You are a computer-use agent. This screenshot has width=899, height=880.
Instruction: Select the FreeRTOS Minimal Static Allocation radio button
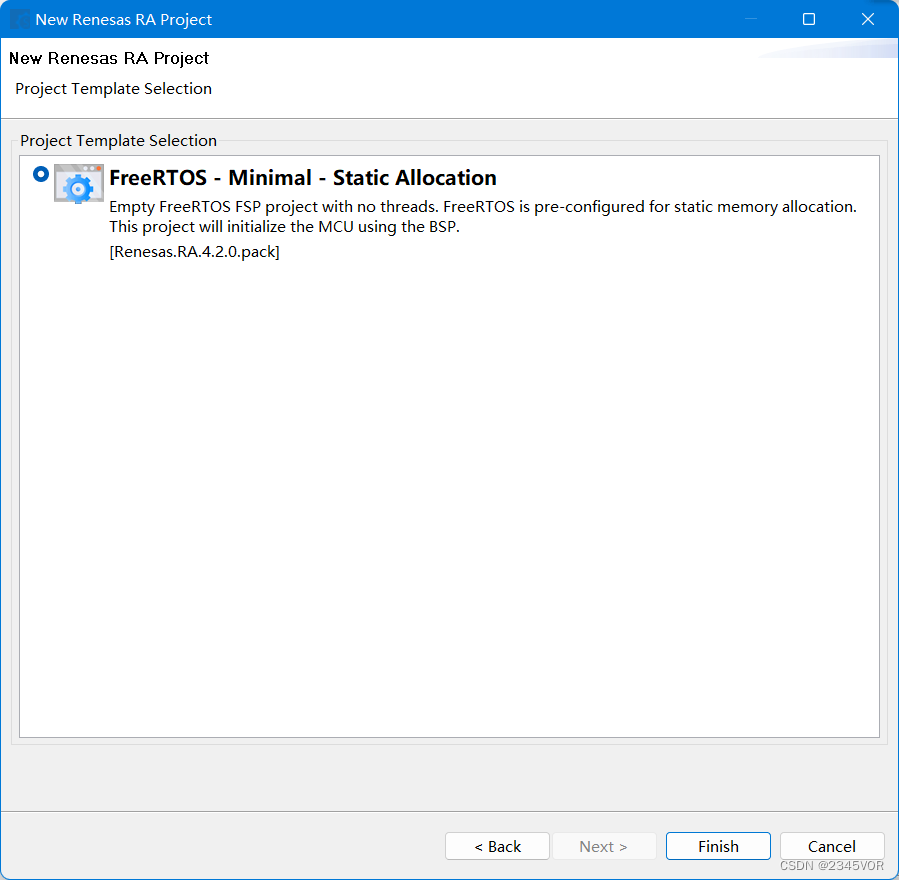pos(41,174)
